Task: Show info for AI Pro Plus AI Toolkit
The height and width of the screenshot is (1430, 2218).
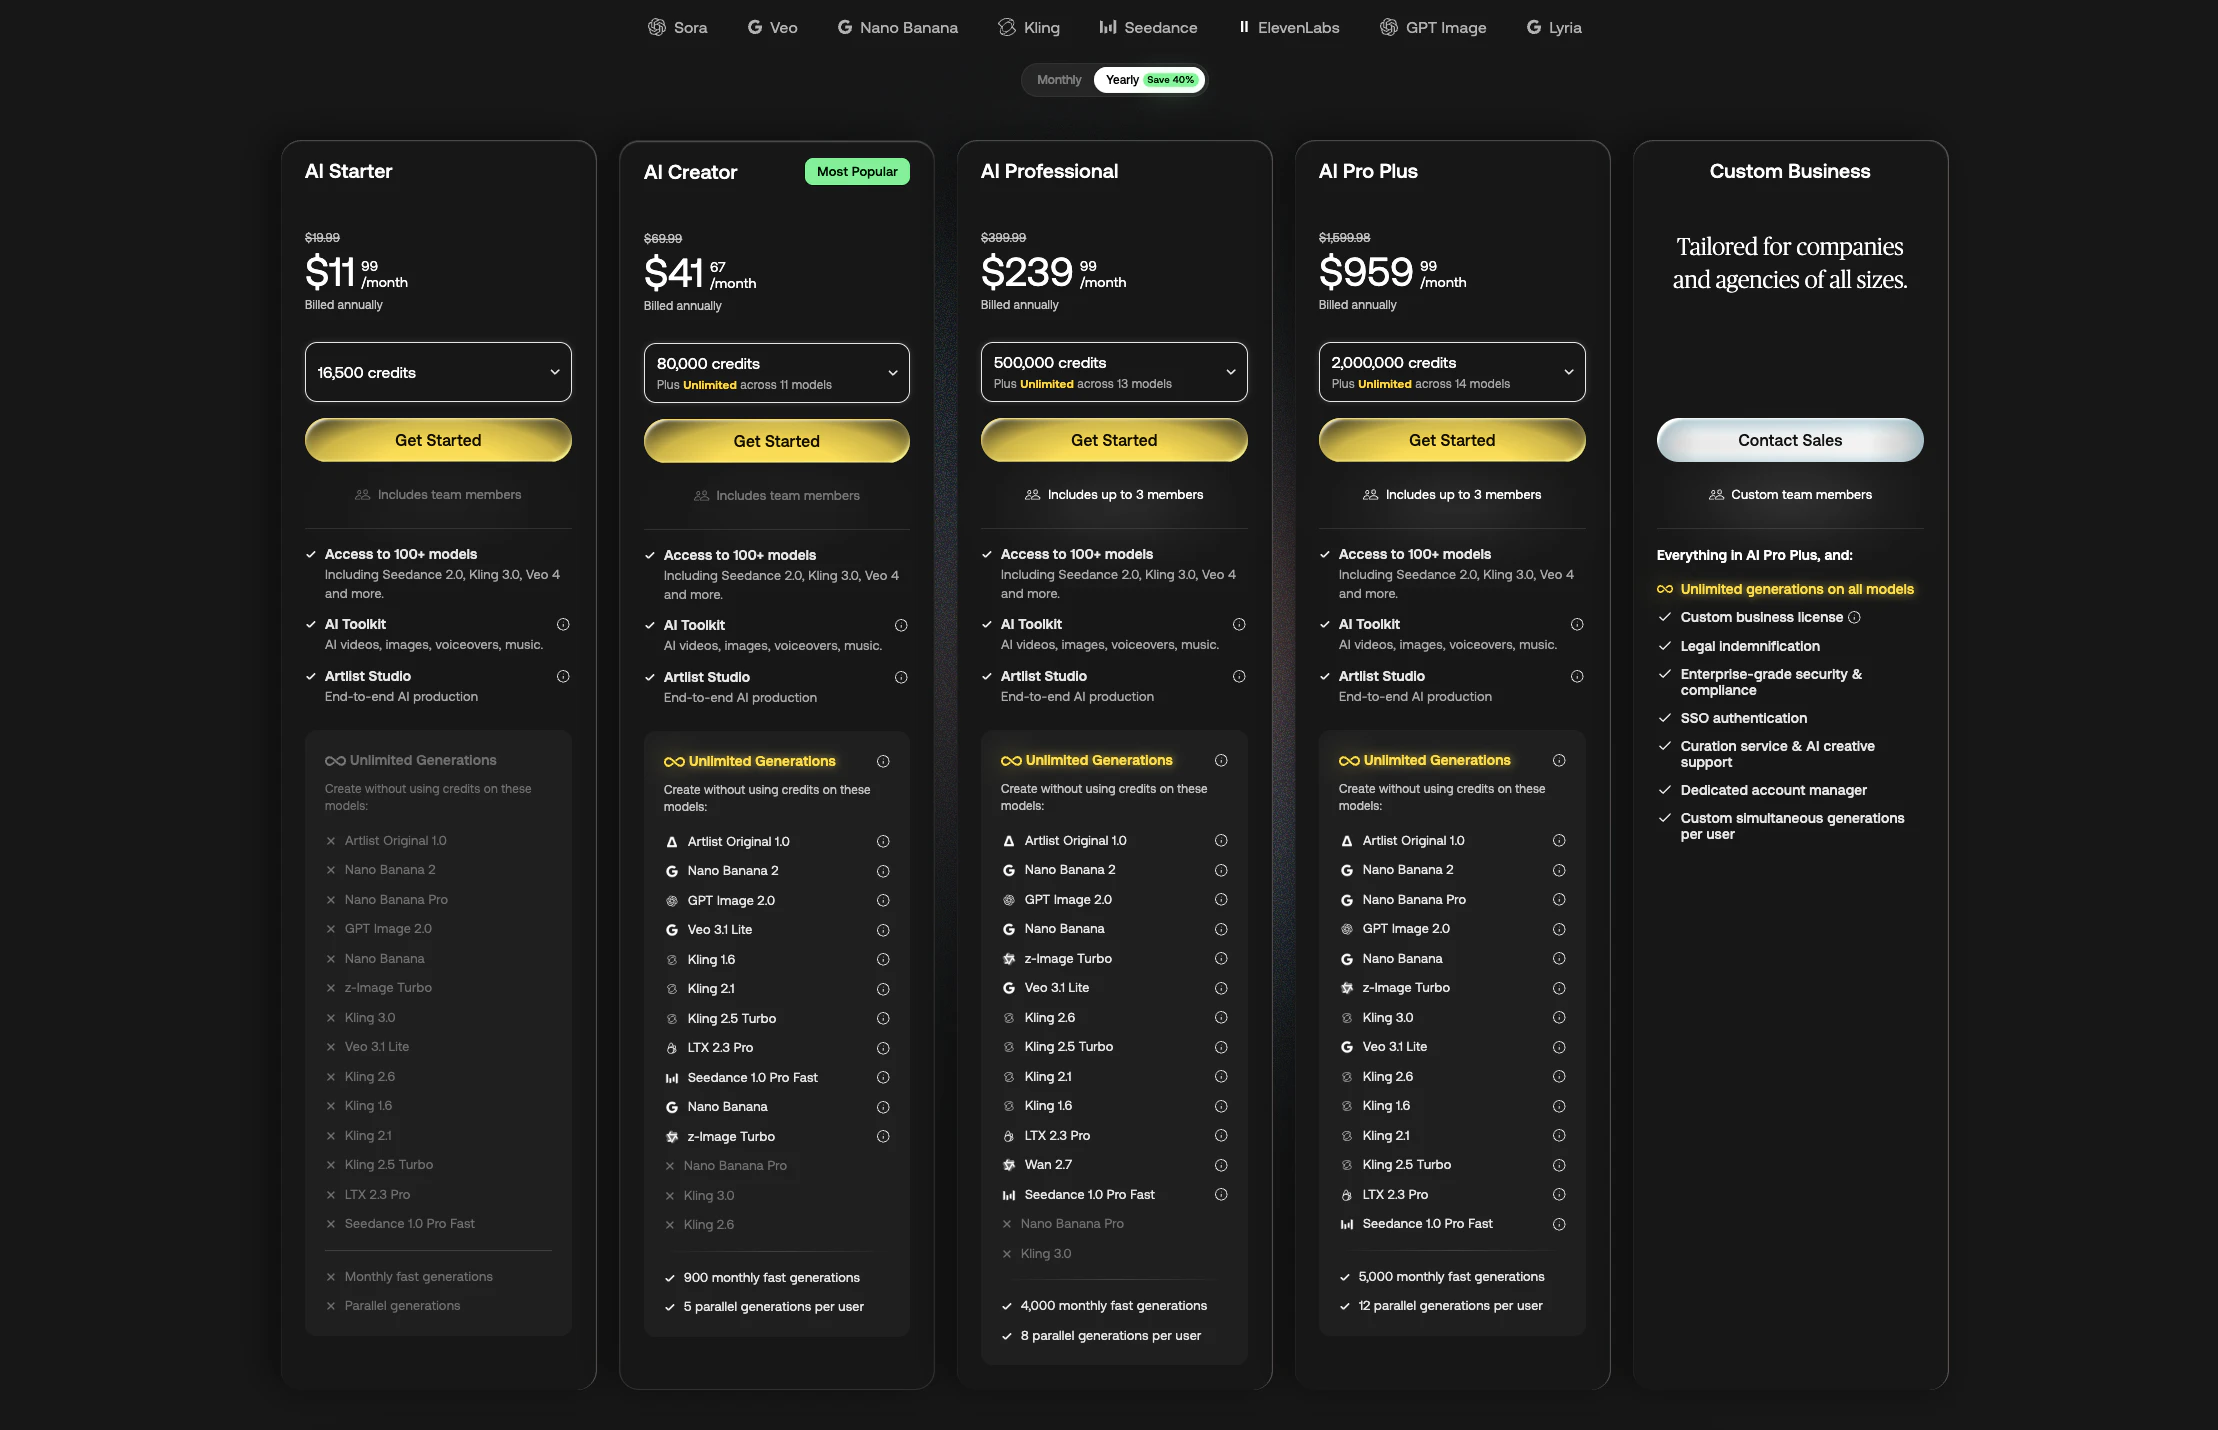Action: 1577,624
